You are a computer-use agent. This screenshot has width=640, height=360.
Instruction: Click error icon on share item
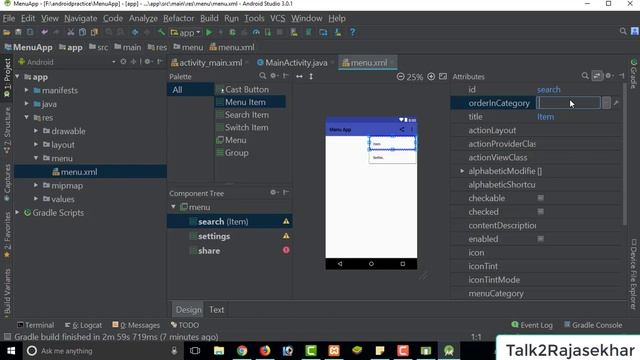286,250
